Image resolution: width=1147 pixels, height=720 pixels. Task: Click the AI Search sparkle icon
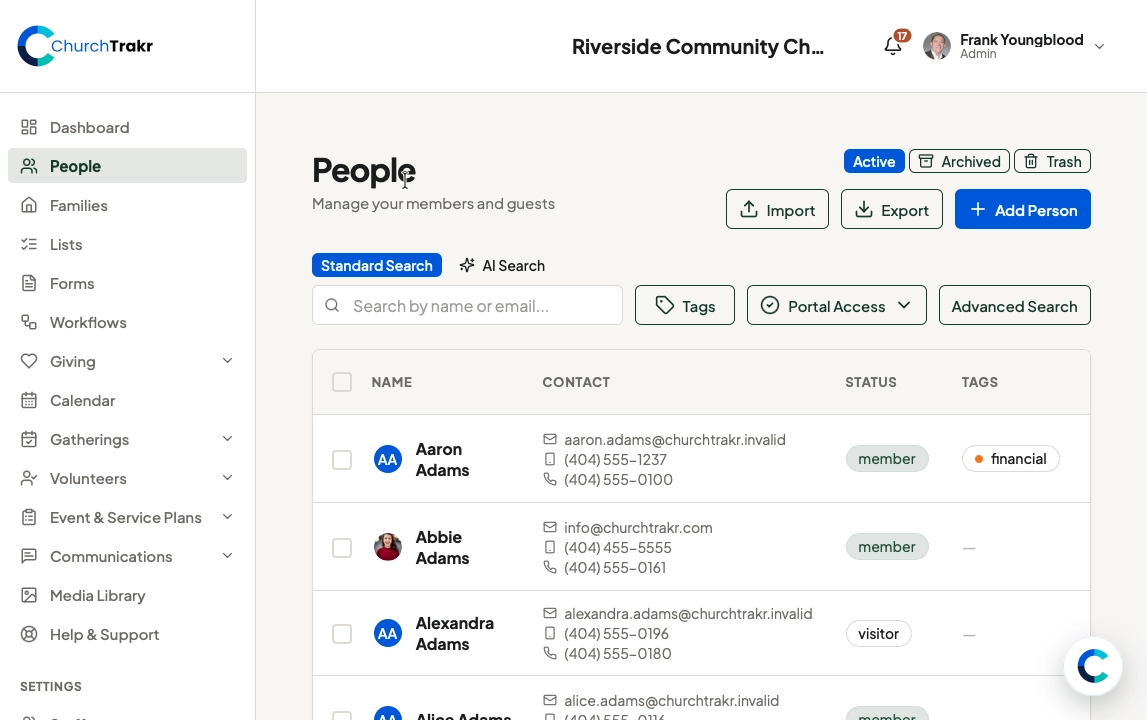click(x=467, y=265)
